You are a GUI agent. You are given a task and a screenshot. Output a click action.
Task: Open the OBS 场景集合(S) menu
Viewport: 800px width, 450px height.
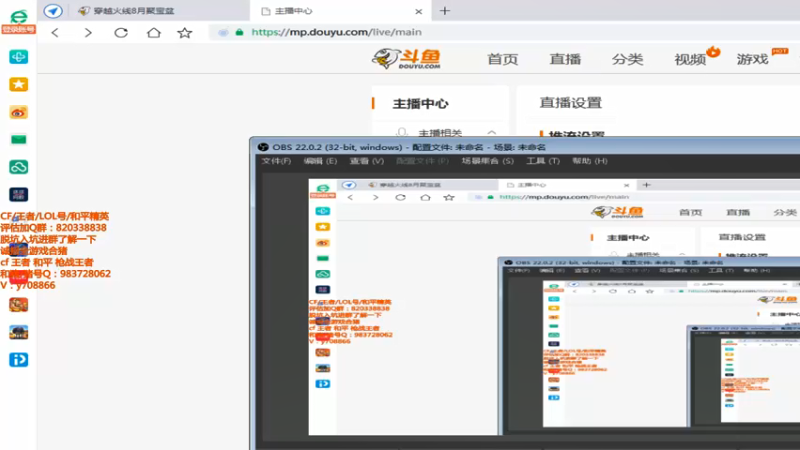[487, 161]
